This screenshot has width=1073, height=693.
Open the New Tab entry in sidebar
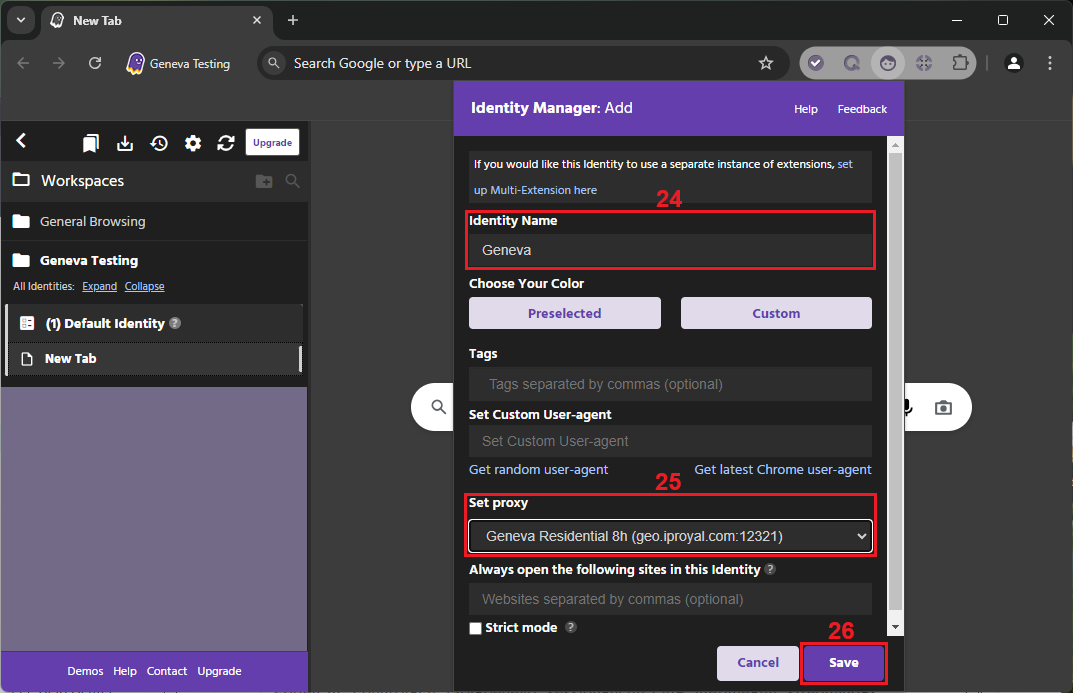(154, 358)
